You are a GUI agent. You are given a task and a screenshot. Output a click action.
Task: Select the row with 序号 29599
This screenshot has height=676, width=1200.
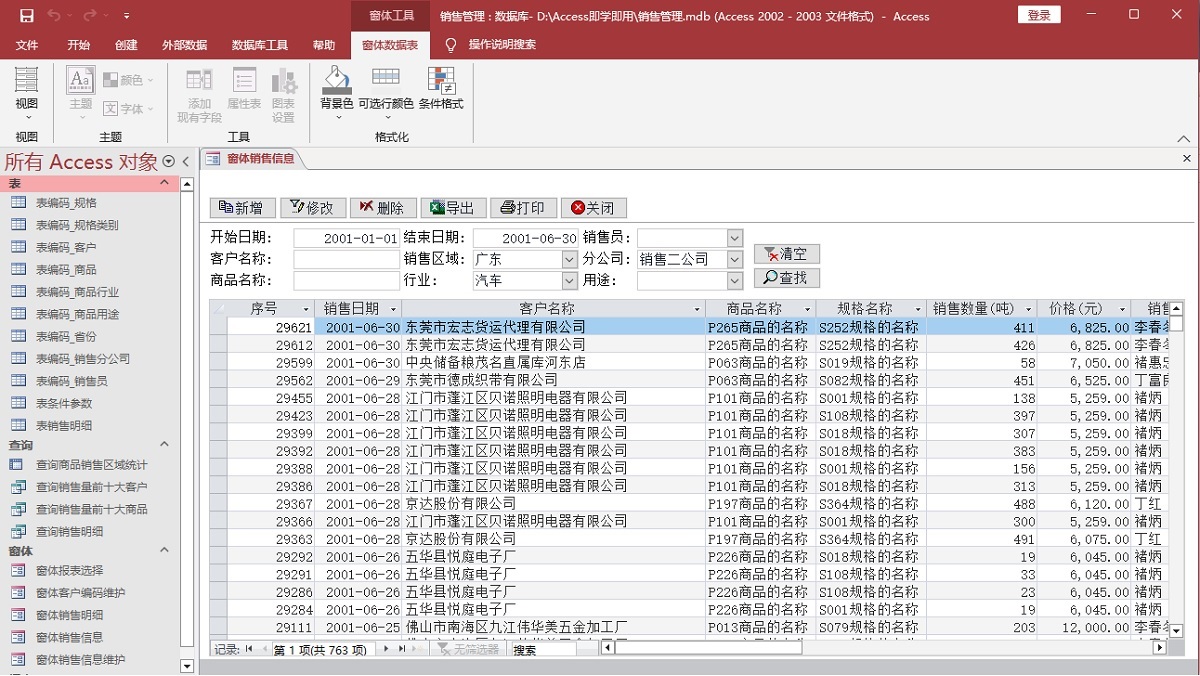click(x=690, y=362)
